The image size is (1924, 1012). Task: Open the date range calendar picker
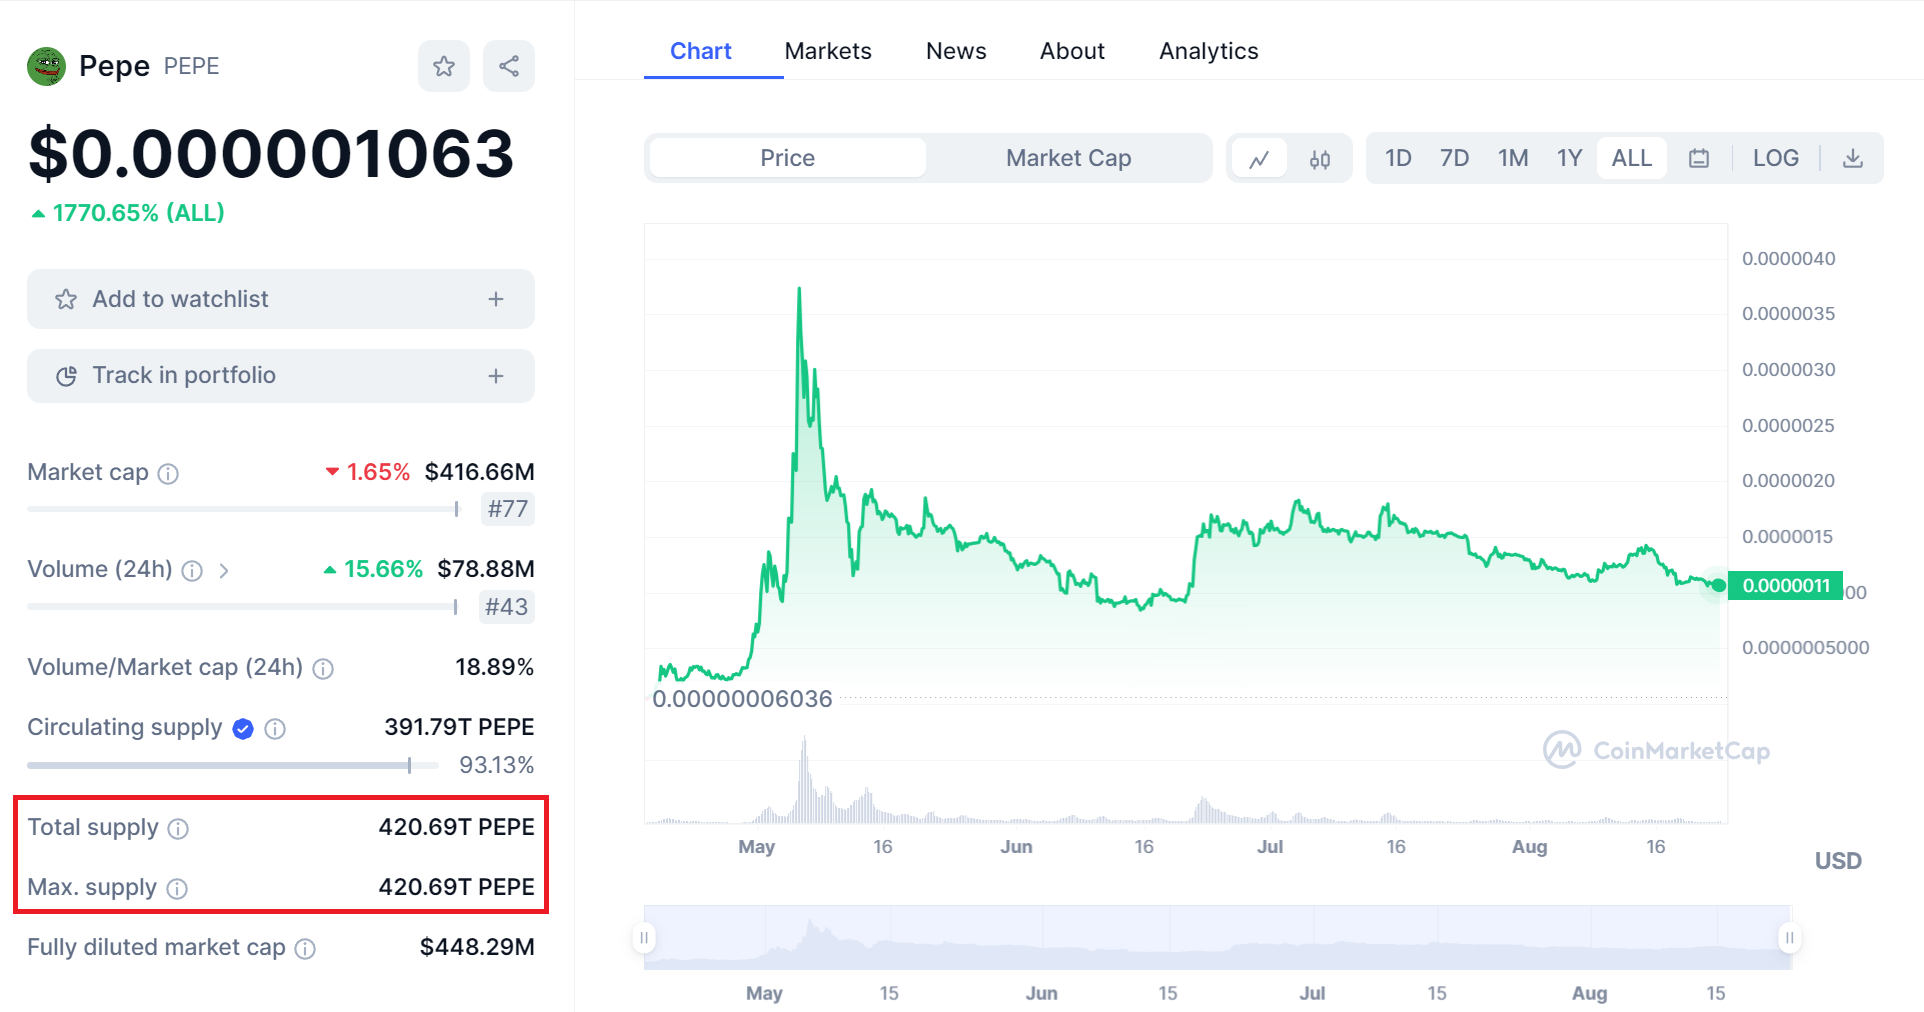(x=1699, y=158)
